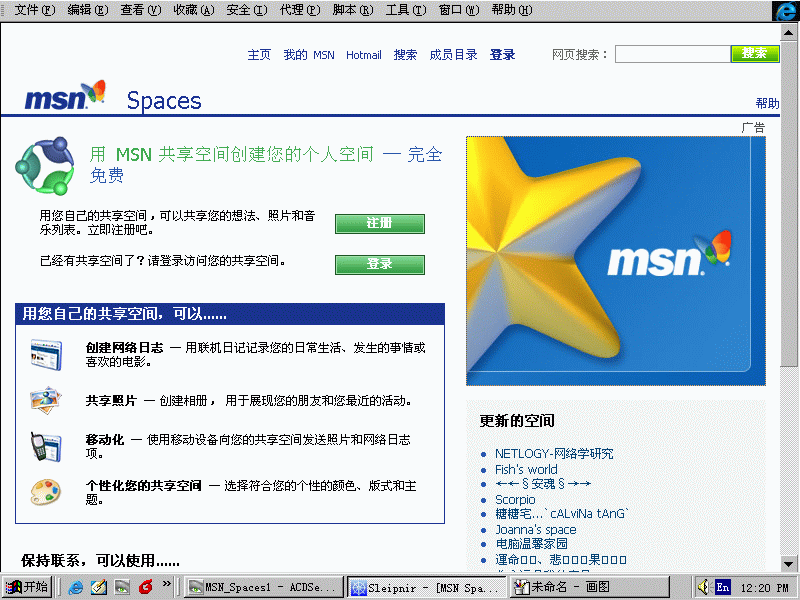Open the 帮助 link under search
The height and width of the screenshot is (600, 800).
click(767, 103)
